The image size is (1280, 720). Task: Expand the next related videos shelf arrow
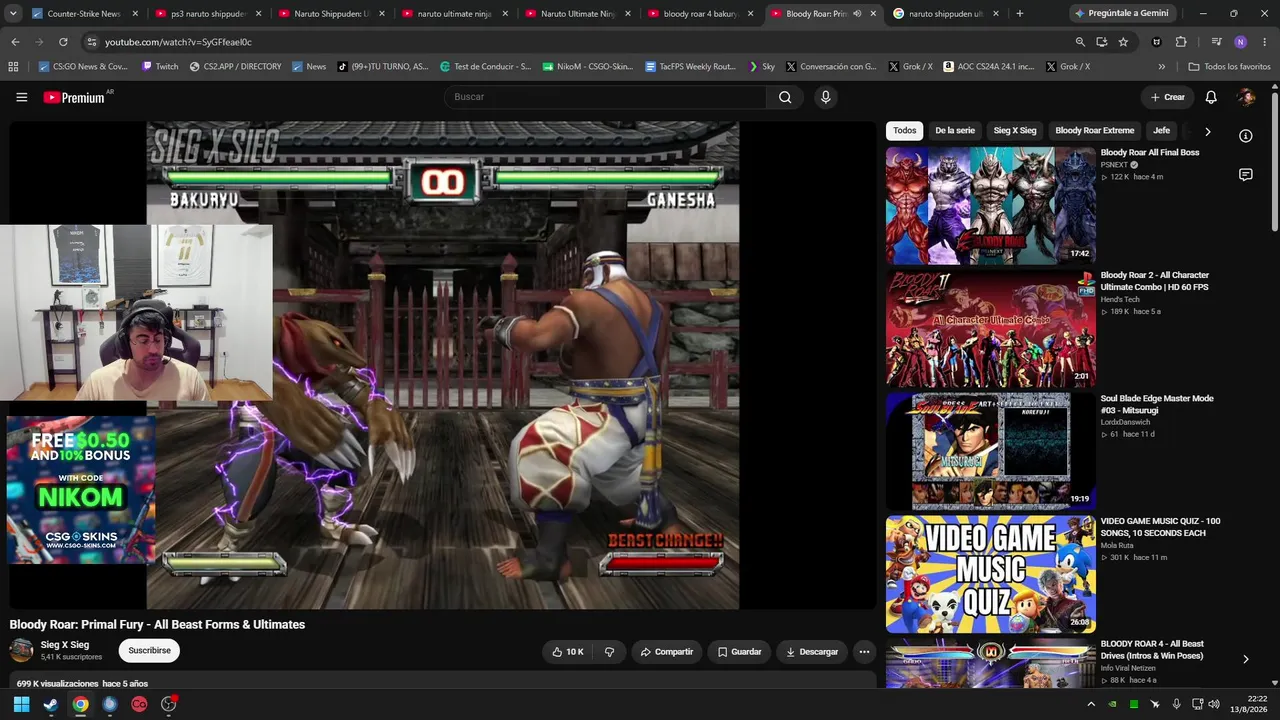coord(1245,659)
